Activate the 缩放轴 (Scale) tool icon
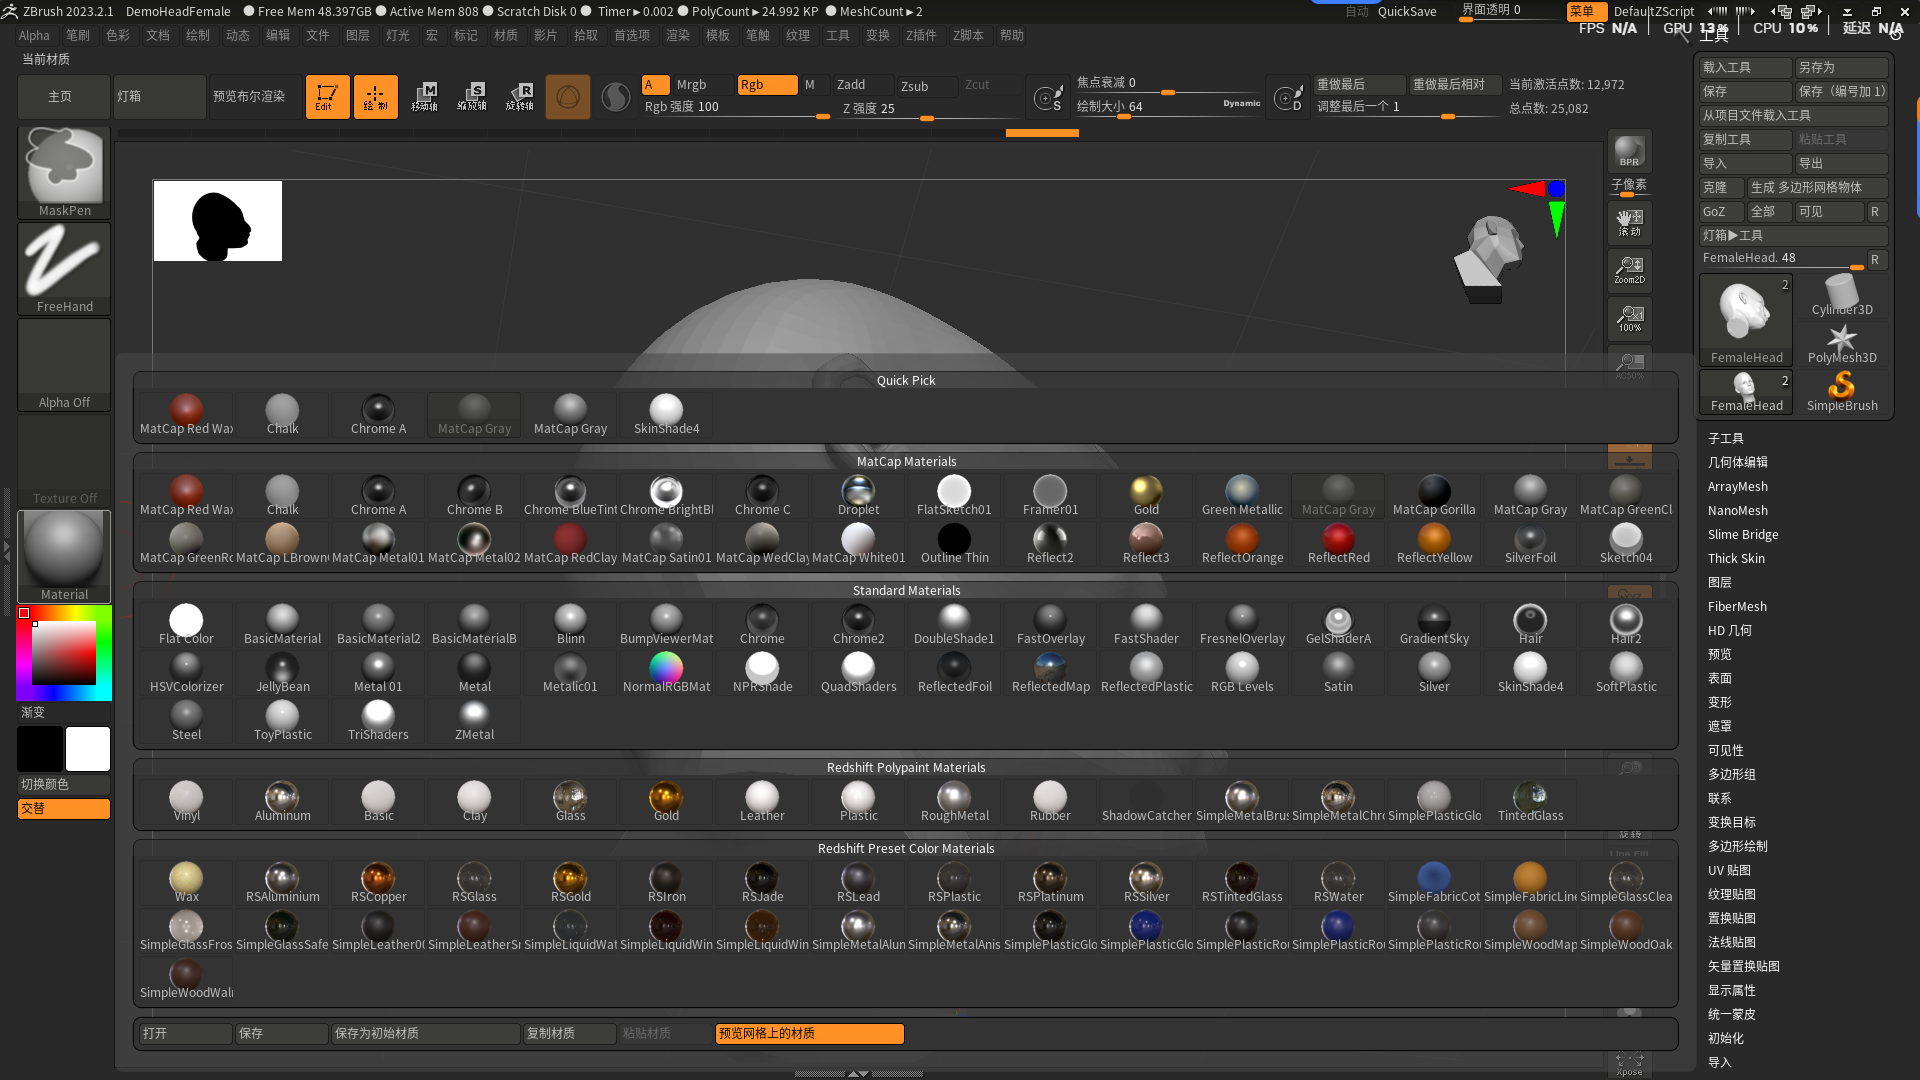 pos(473,96)
